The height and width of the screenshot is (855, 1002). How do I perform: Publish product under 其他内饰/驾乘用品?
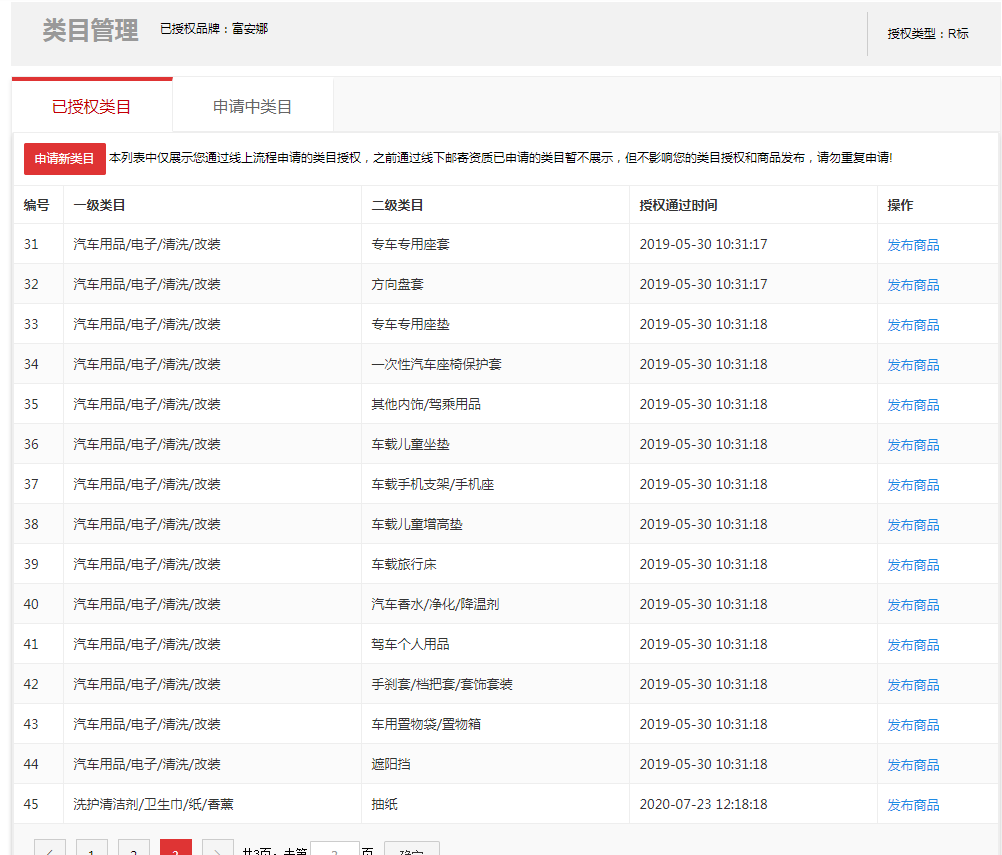pos(913,405)
